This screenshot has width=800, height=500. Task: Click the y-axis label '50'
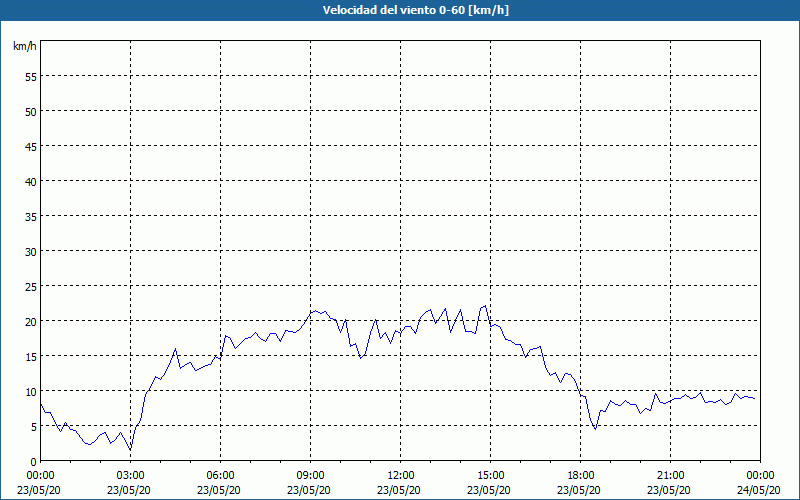coord(31,112)
